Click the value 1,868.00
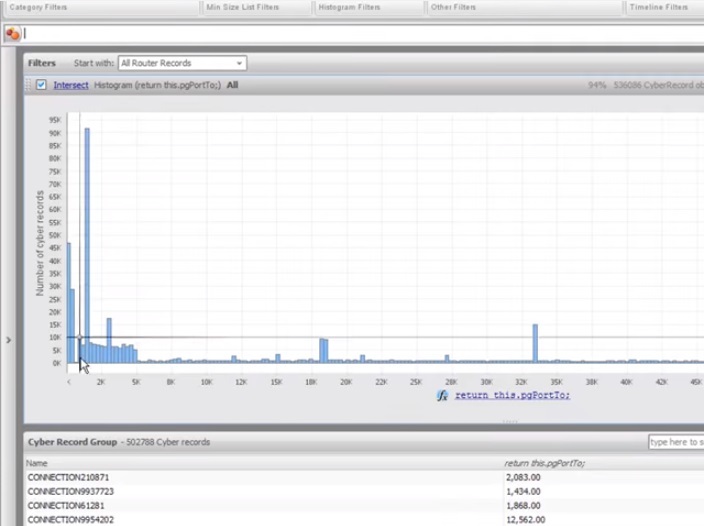The height and width of the screenshot is (526, 704). click(523, 505)
